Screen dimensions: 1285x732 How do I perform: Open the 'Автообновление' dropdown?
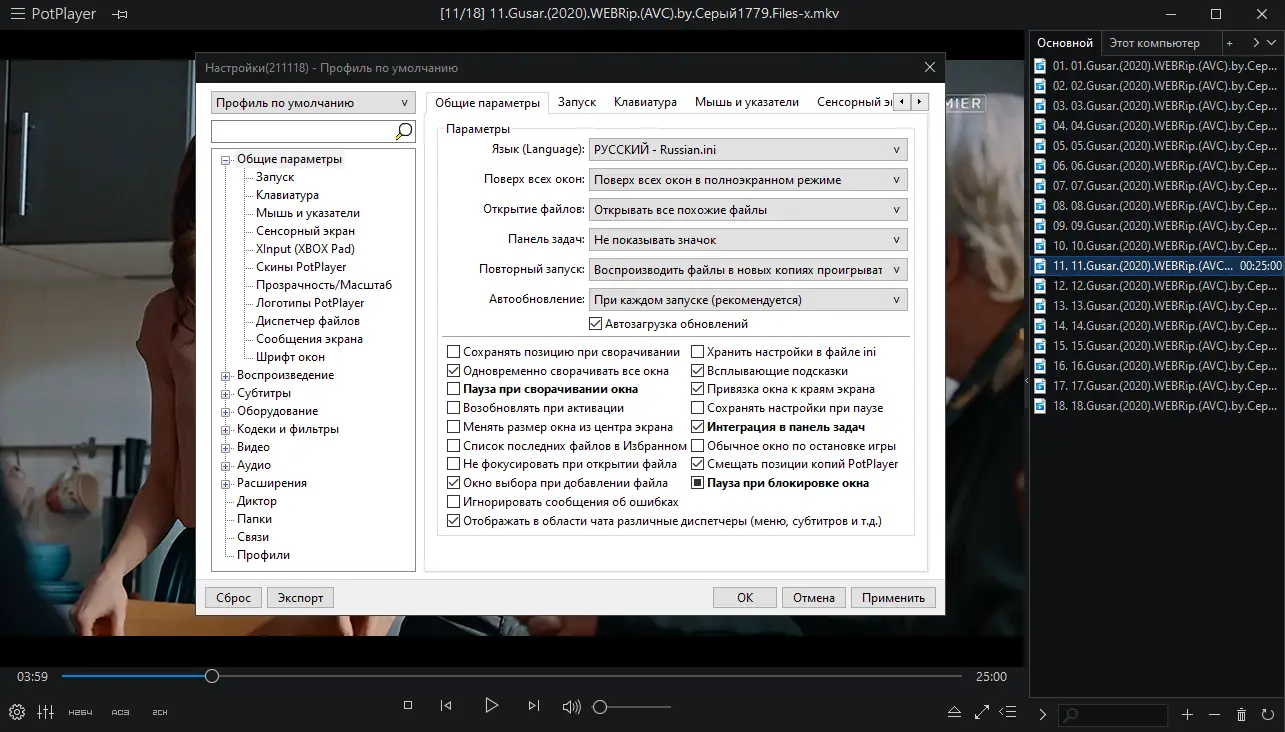748,300
